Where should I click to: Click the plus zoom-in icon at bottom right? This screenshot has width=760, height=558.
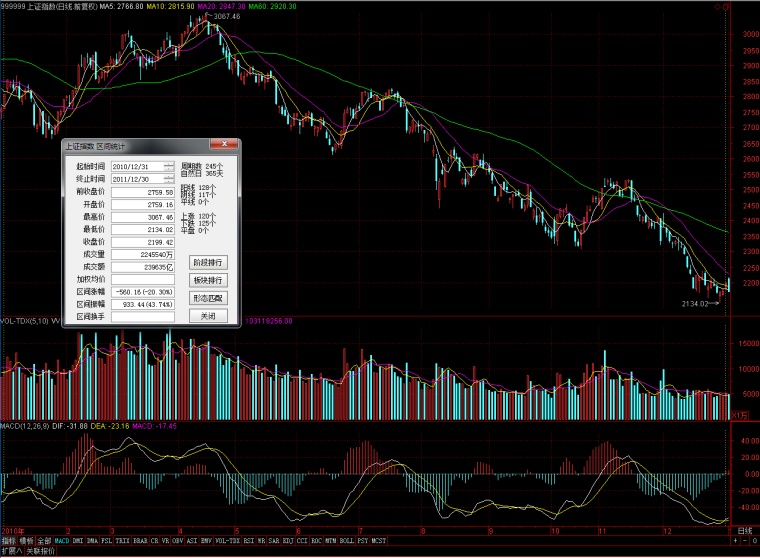(x=735, y=541)
